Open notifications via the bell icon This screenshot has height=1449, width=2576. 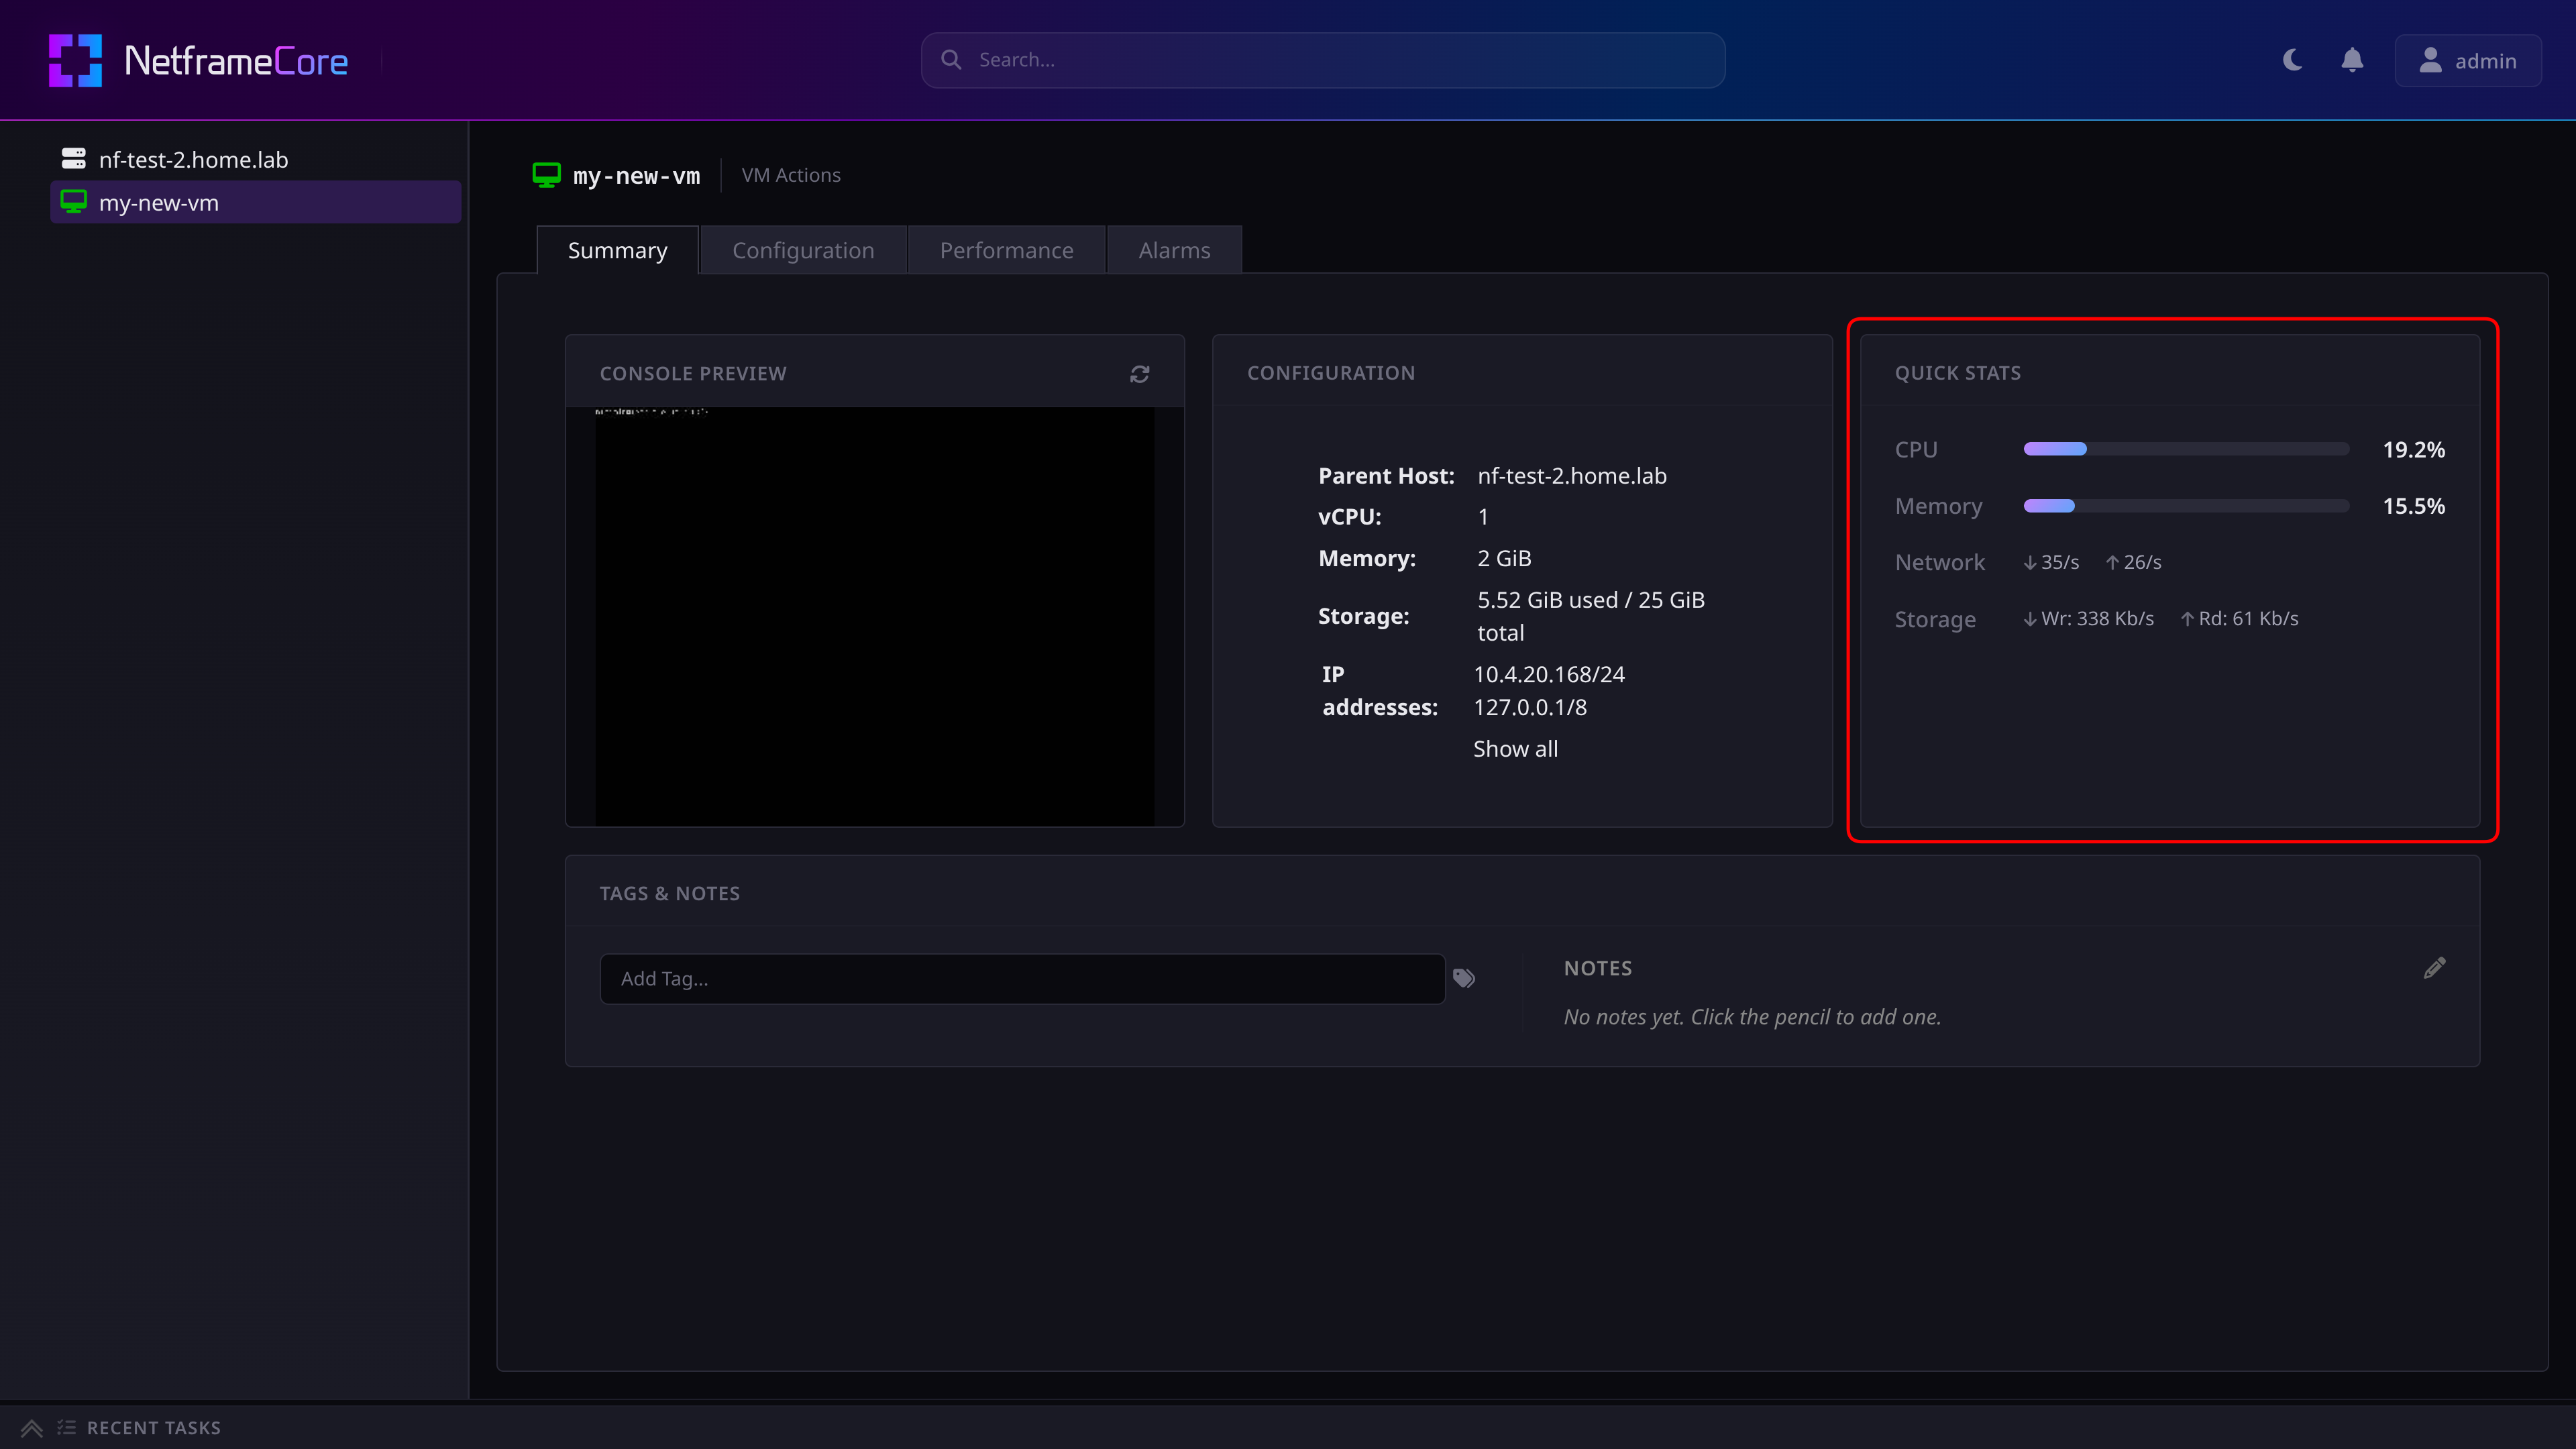[x=2352, y=60]
